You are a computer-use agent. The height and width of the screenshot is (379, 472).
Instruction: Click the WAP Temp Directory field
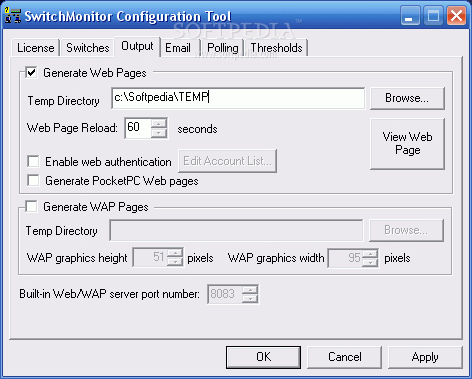coord(236,230)
